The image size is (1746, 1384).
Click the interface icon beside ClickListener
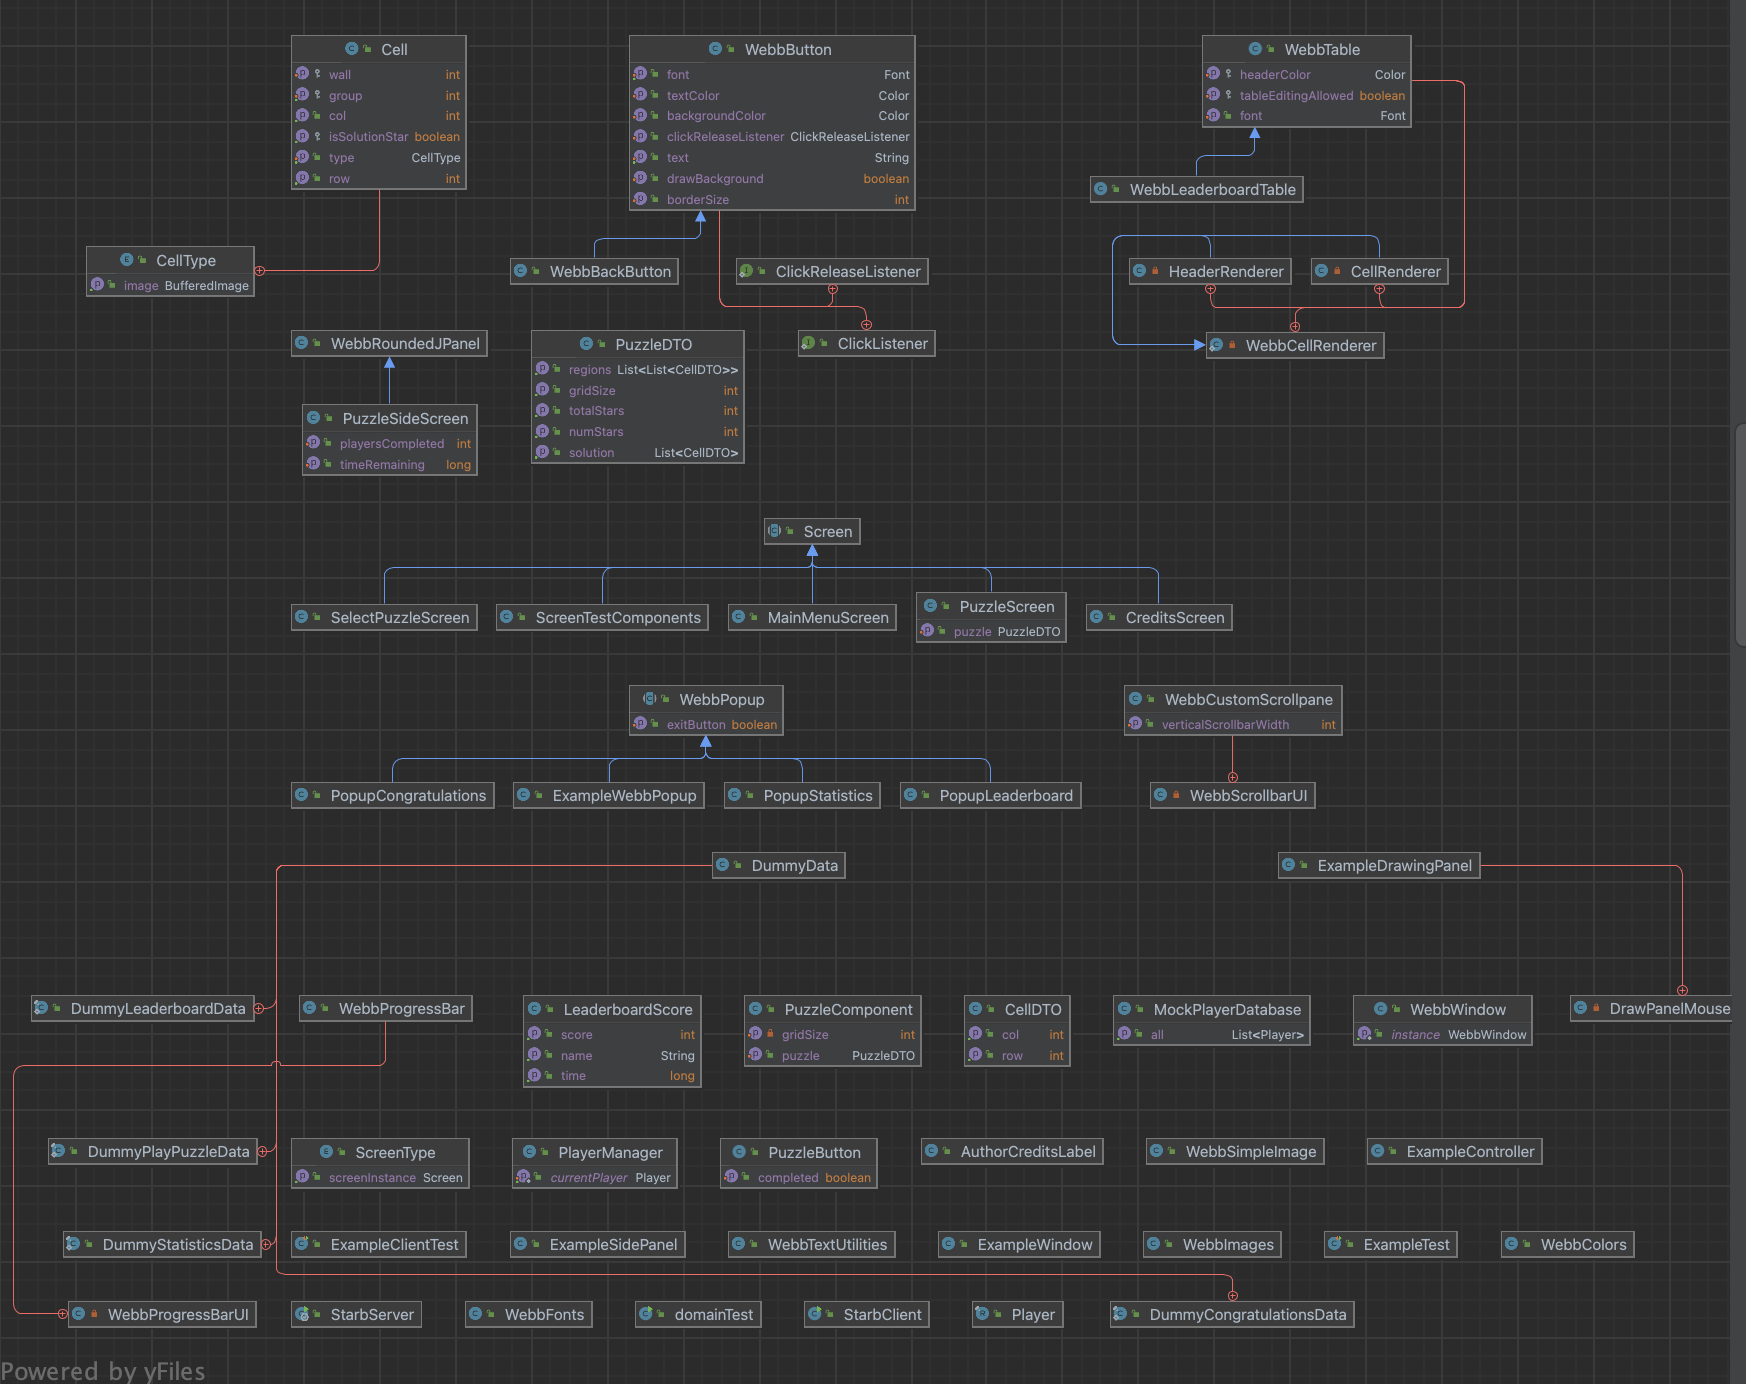808,343
